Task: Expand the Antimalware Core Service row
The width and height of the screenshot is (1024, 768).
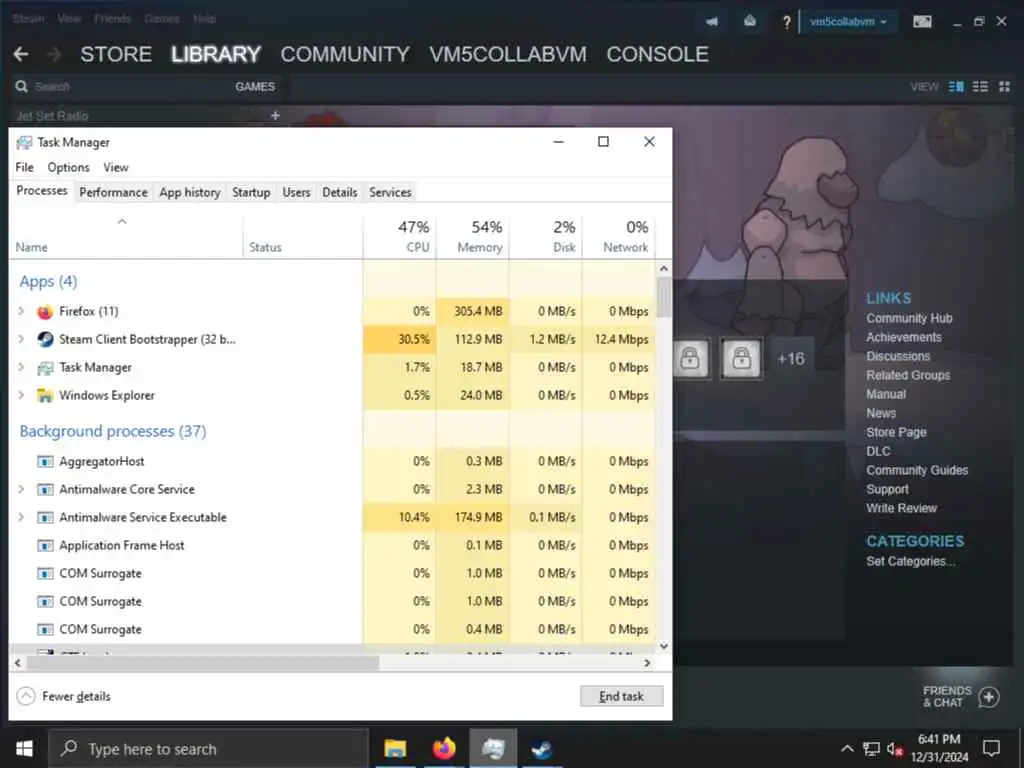Action: [21, 489]
